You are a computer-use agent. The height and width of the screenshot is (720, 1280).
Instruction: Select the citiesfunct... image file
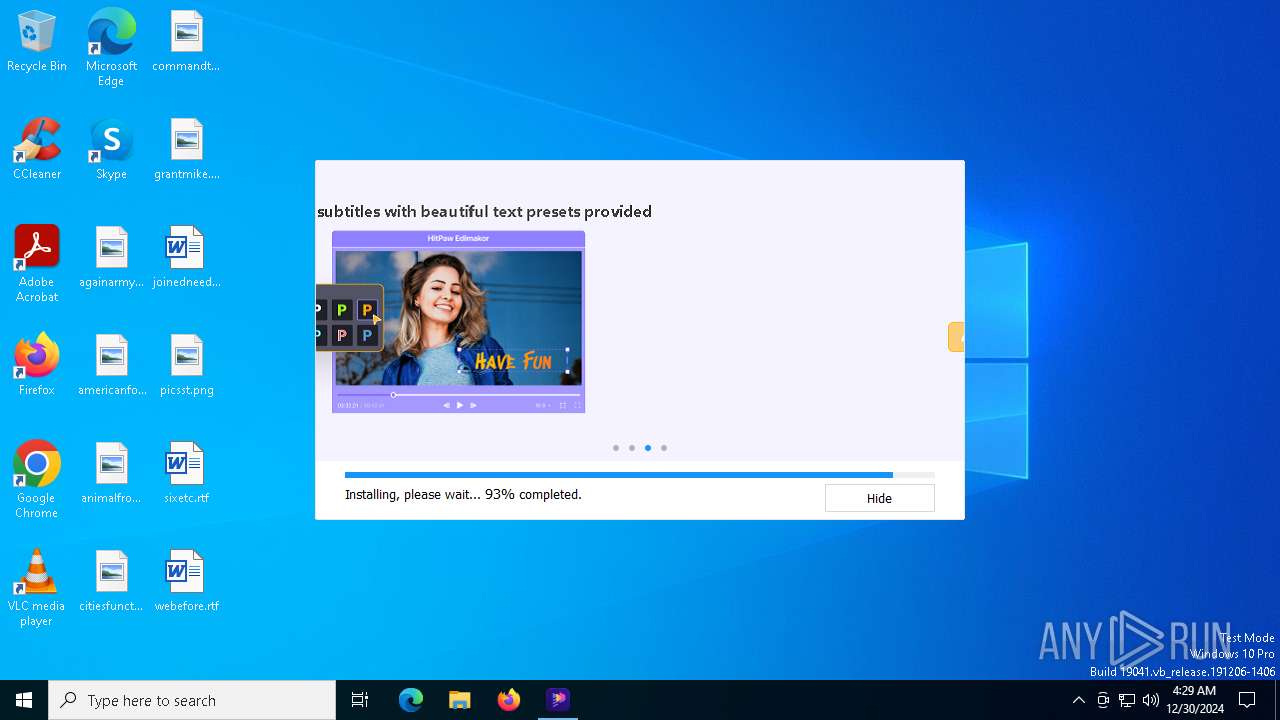click(x=111, y=582)
